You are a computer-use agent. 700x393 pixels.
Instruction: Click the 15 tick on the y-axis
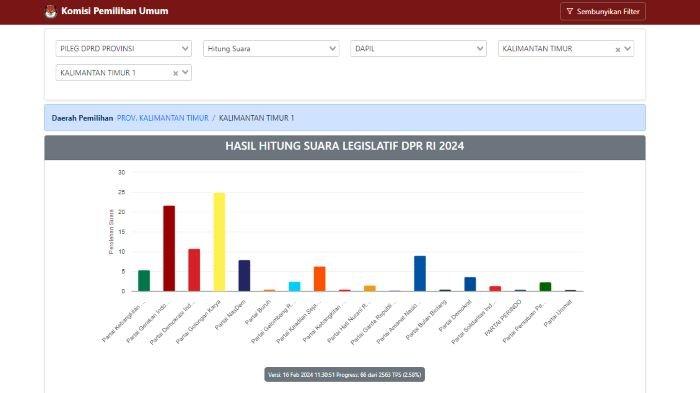tap(121, 232)
